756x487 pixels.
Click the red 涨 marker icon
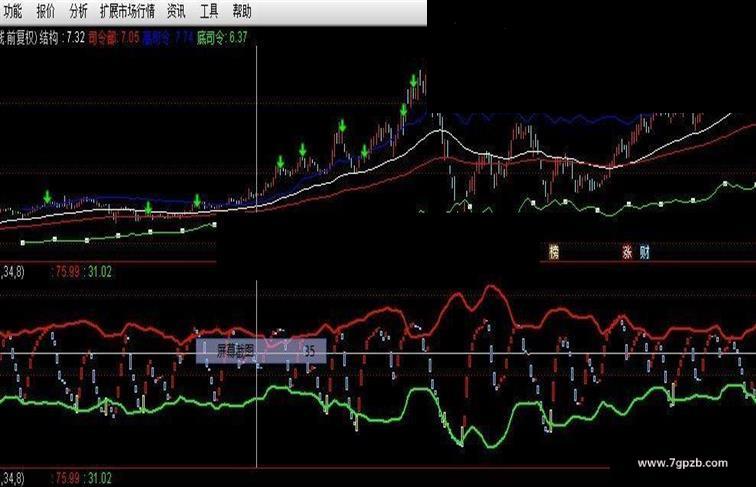[x=627, y=252]
